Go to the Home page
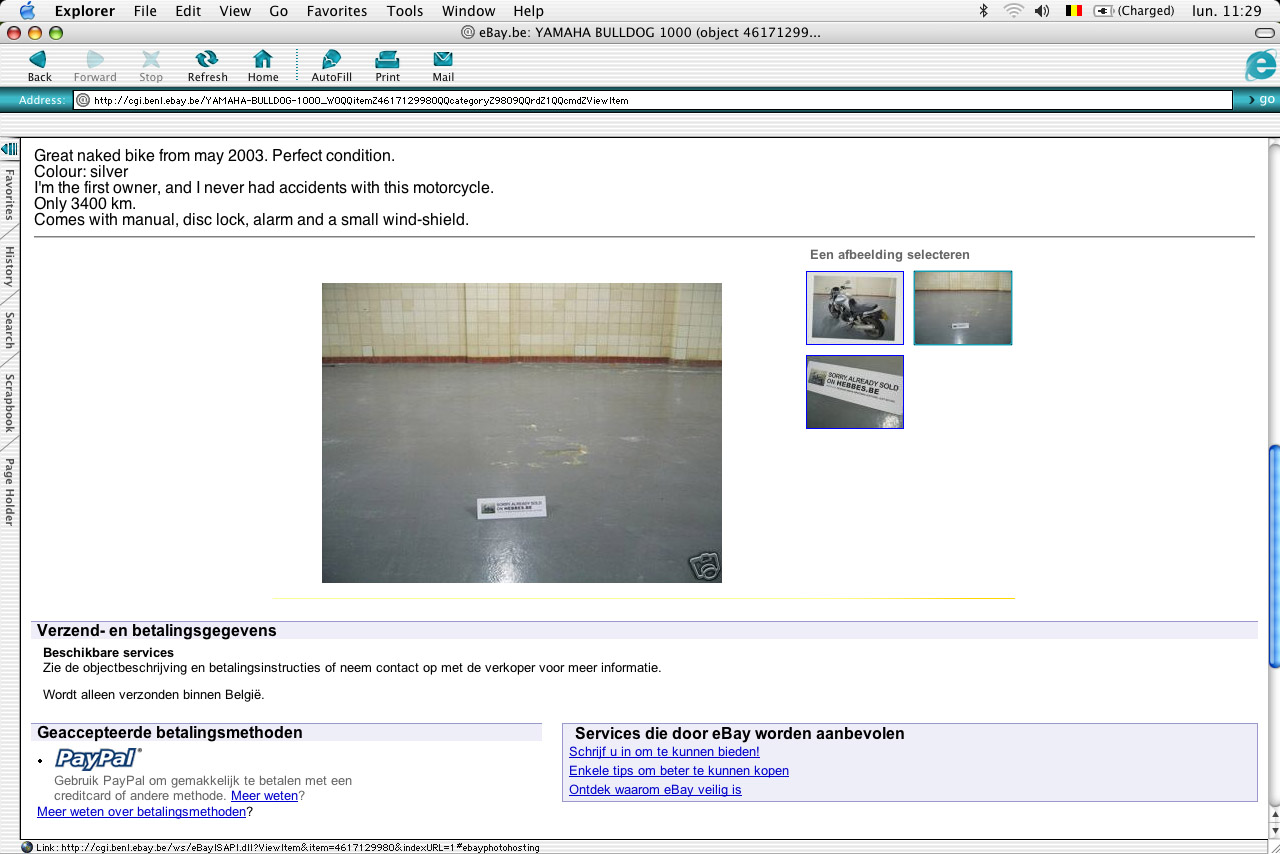The image size is (1280, 854). point(263,66)
